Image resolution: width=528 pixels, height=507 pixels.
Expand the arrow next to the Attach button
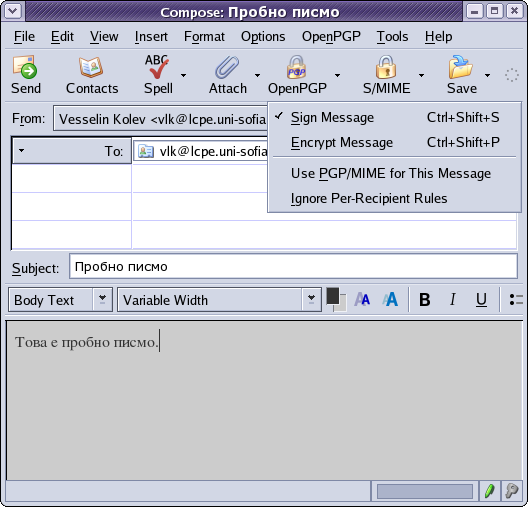257,75
